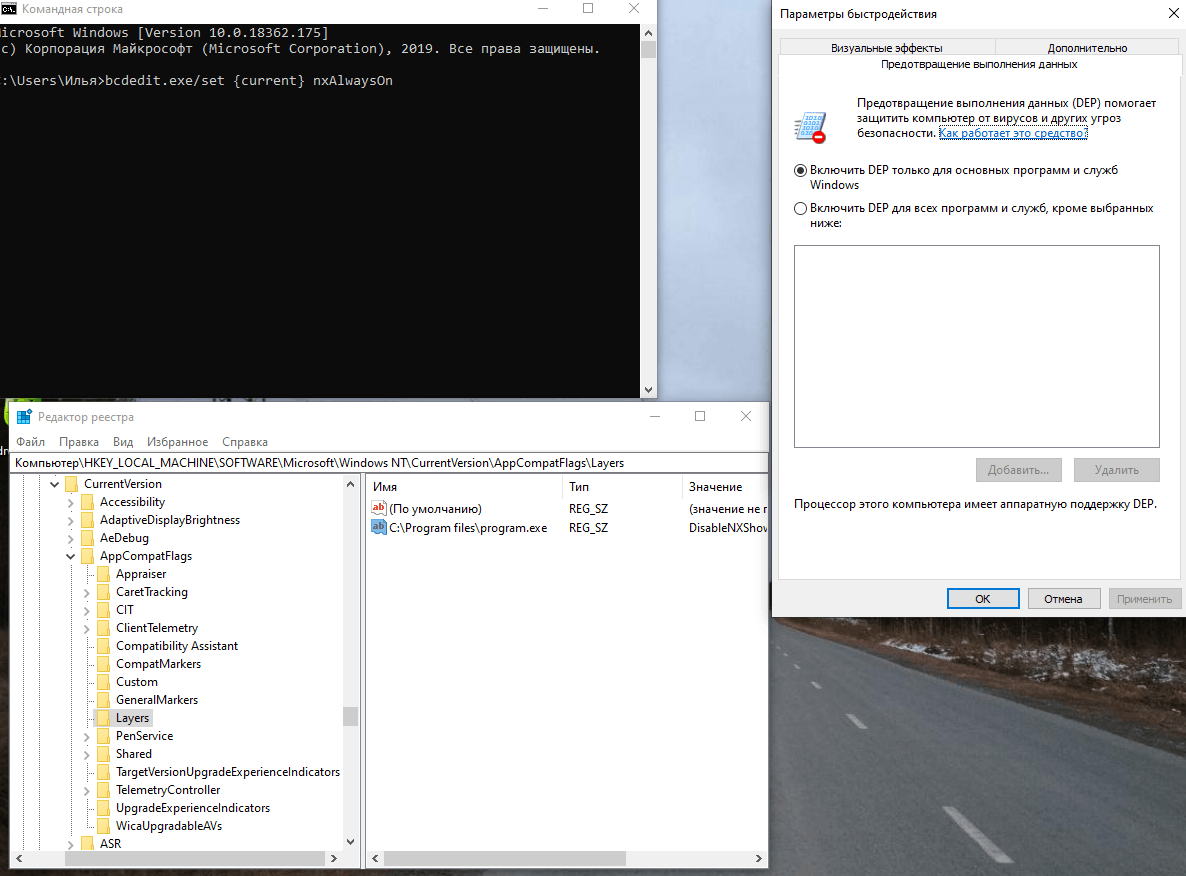The width and height of the screenshot is (1186, 876).
Task: Enable DEP for all programs except selected
Action: click(800, 209)
